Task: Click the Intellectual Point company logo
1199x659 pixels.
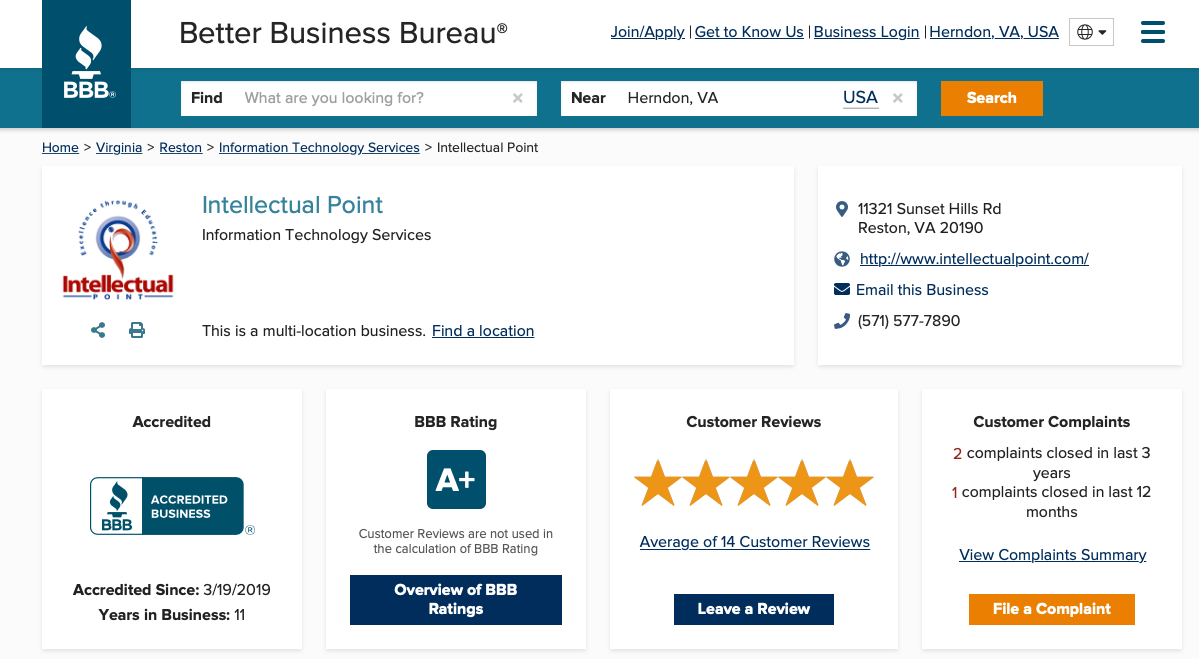Action: (118, 249)
